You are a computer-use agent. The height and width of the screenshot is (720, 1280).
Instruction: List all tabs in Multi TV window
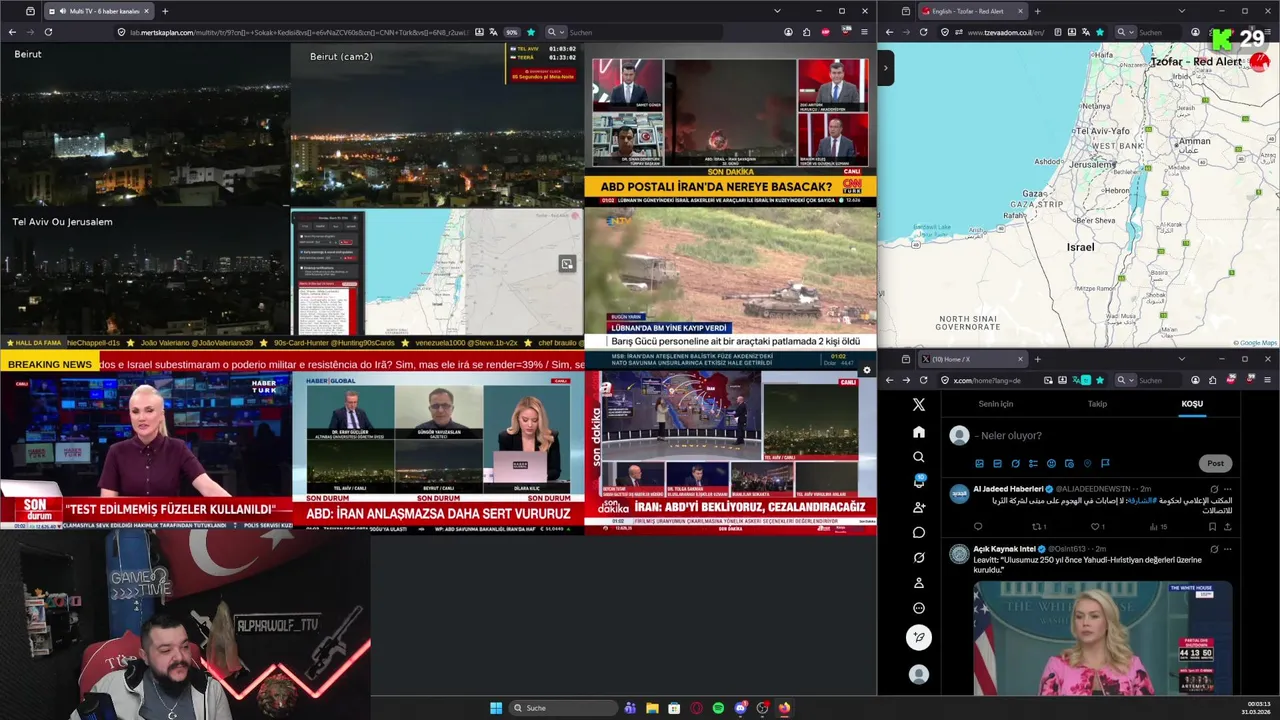(777, 11)
